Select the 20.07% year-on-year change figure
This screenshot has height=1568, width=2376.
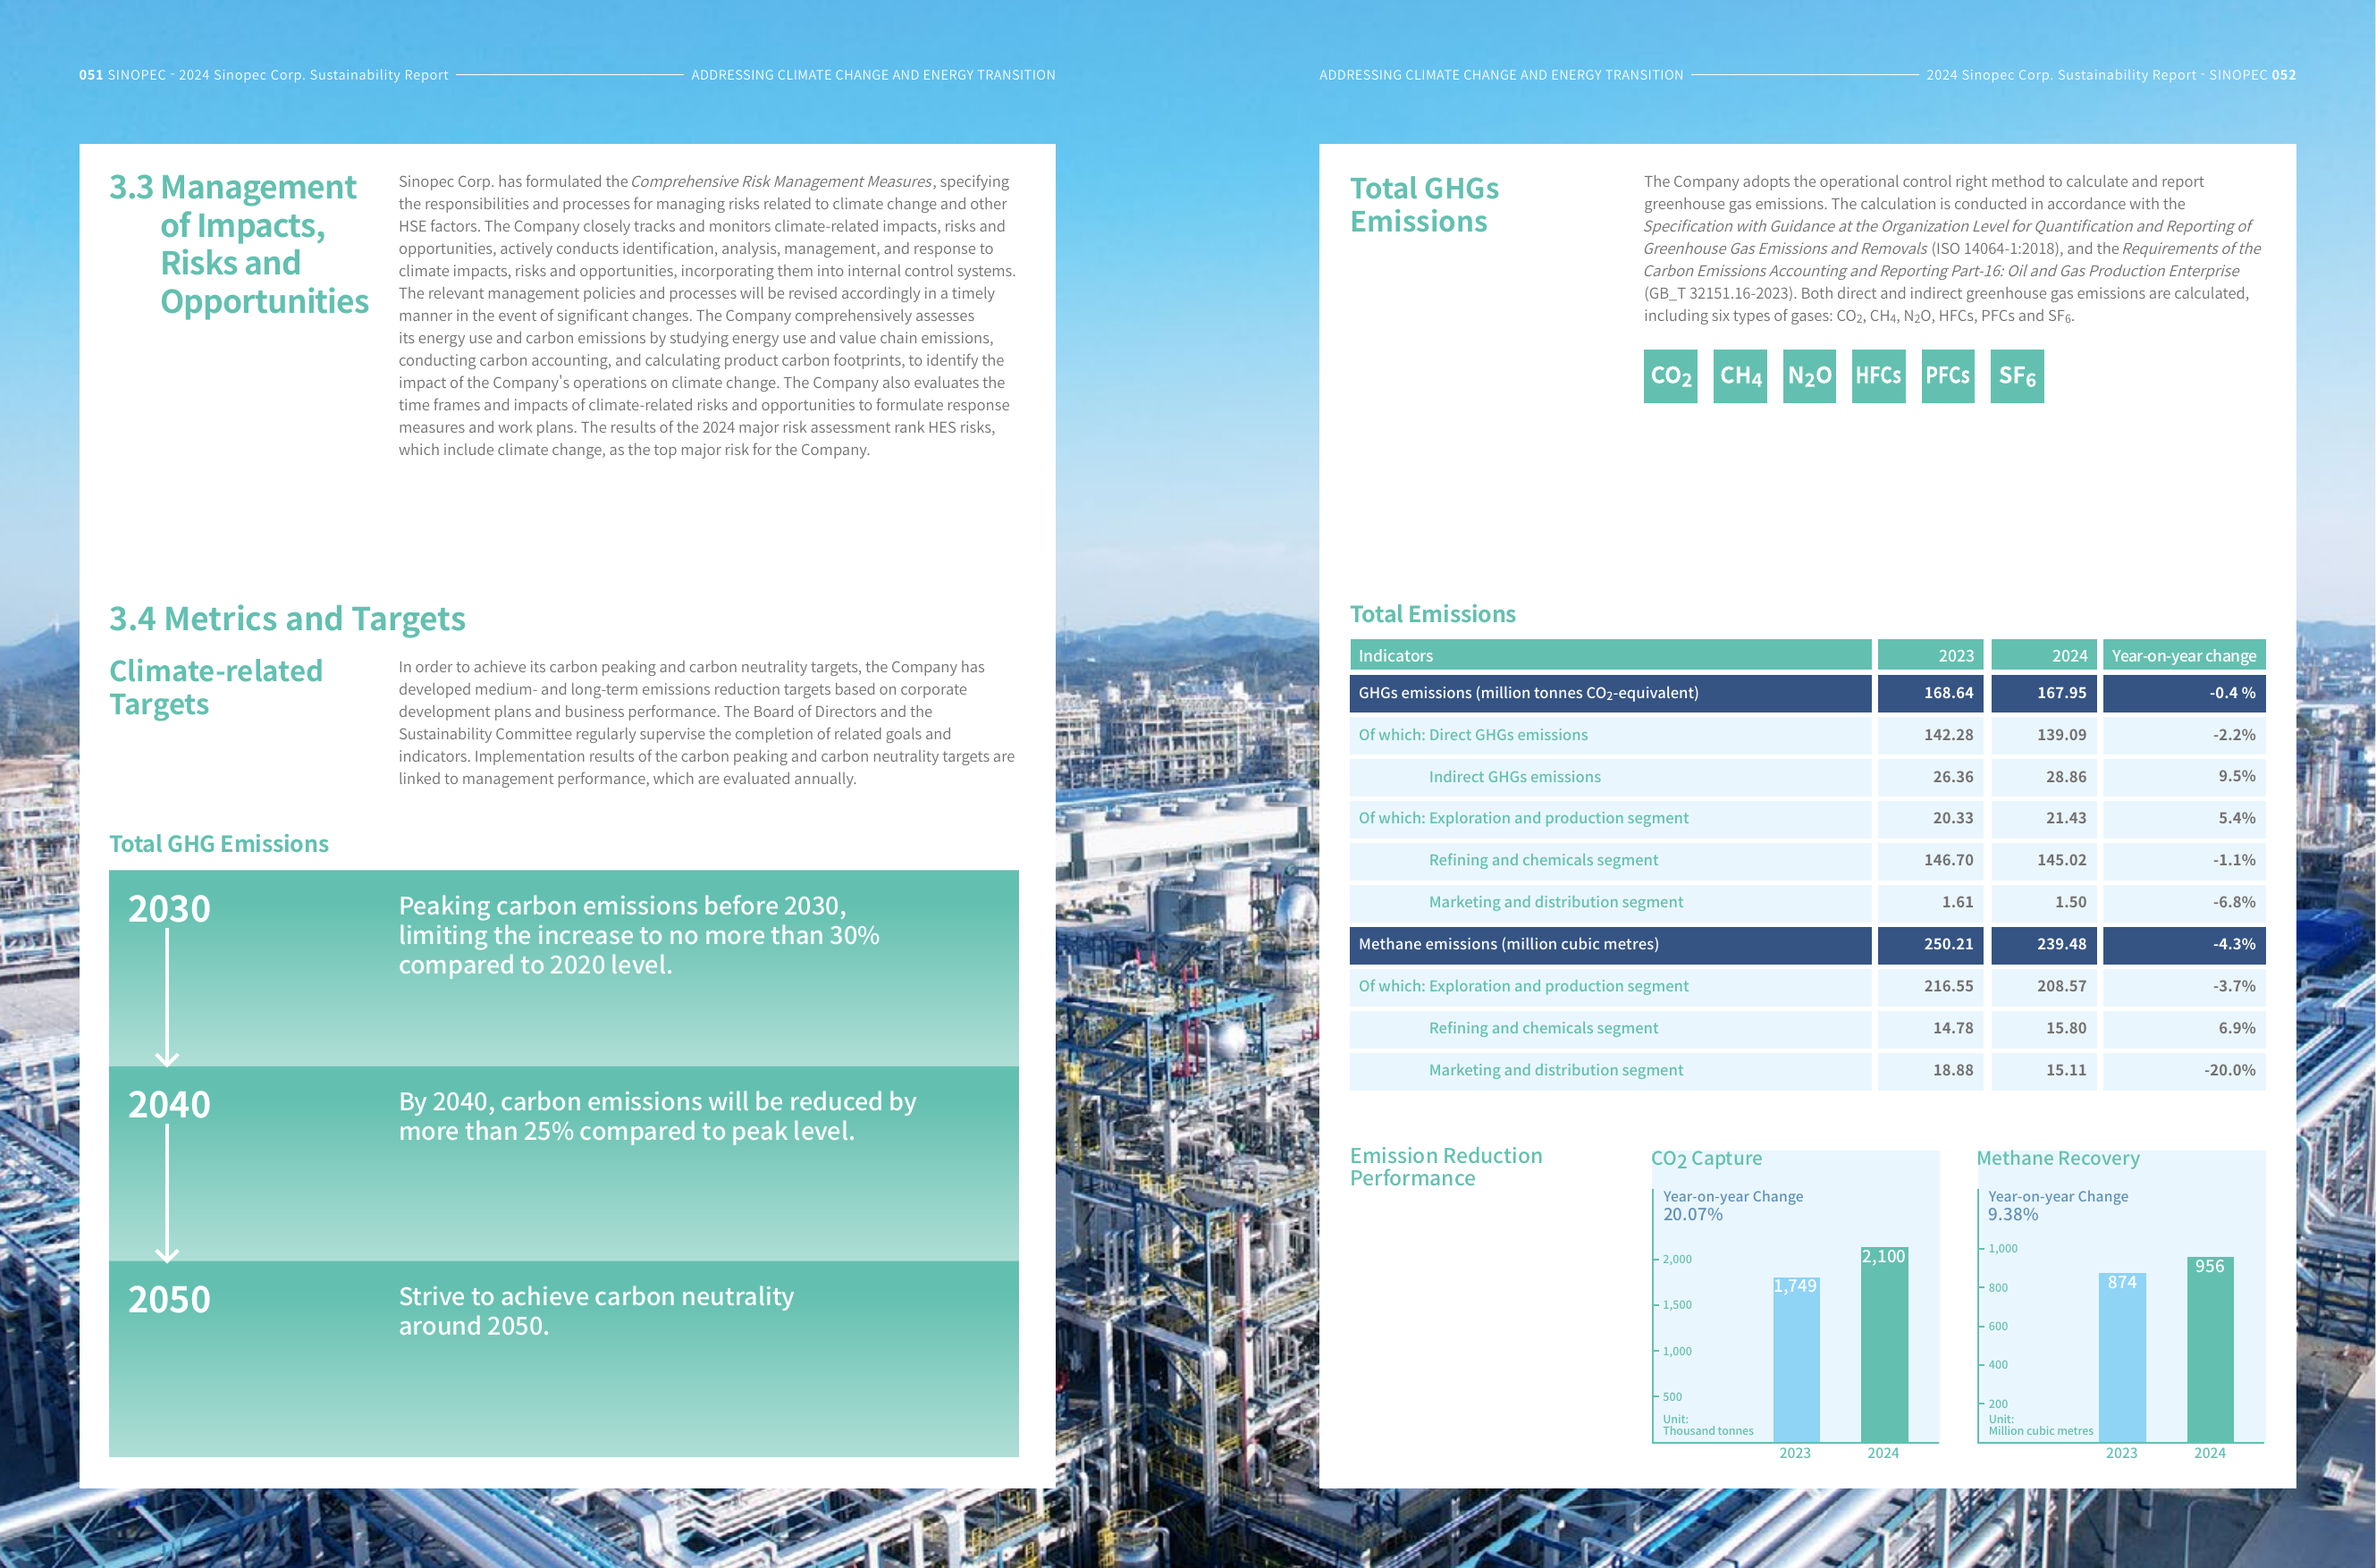(x=1693, y=1215)
